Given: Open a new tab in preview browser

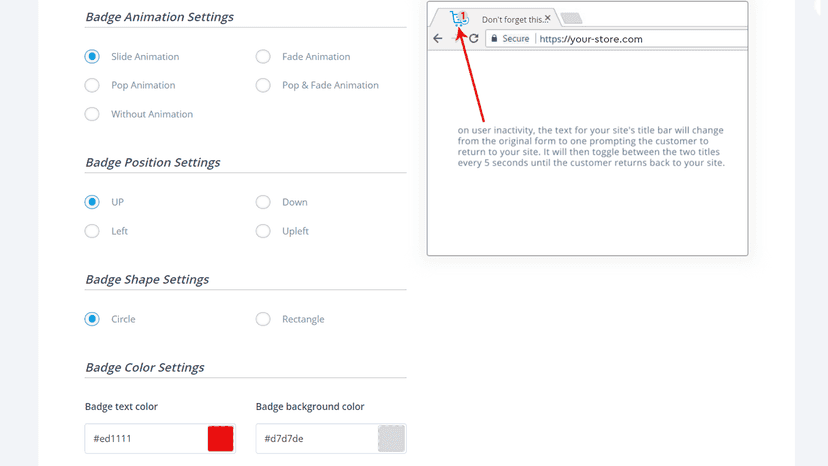Looking at the screenshot, I should tap(571, 18).
